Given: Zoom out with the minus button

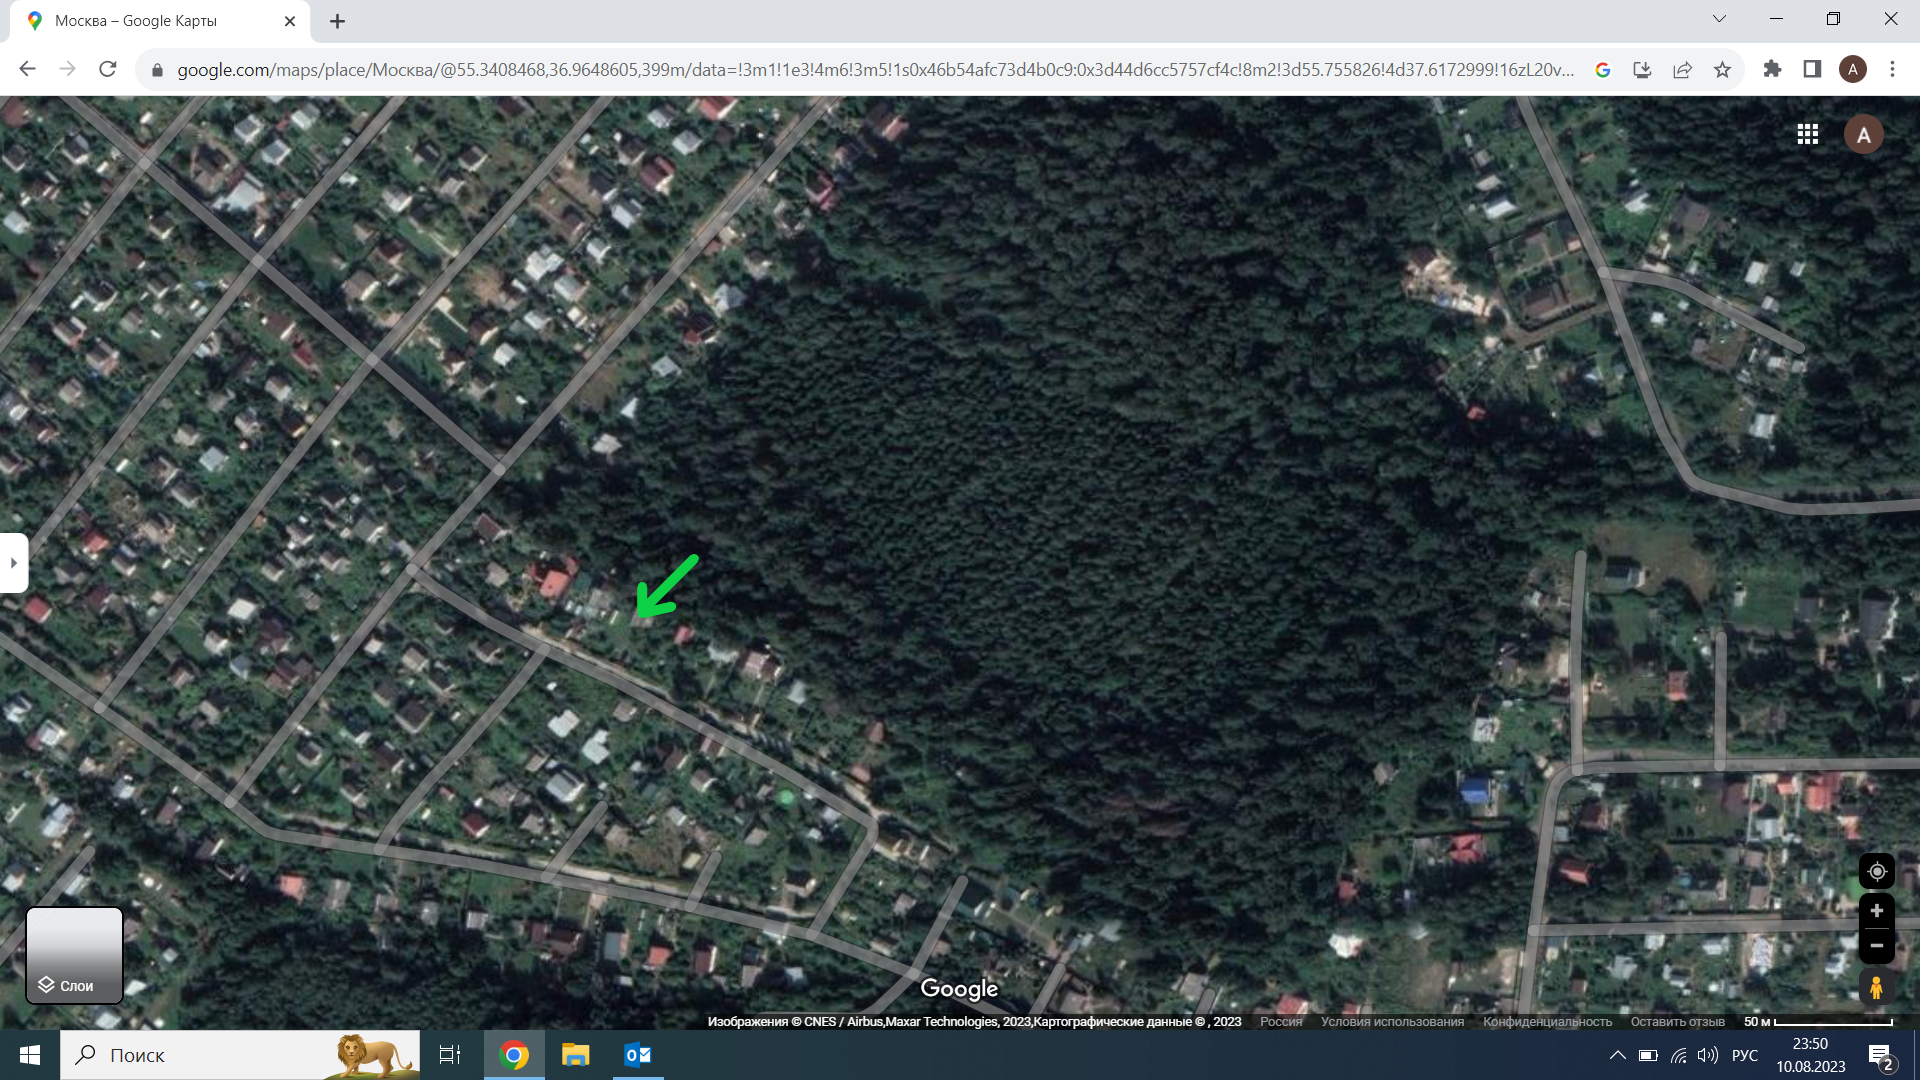Looking at the screenshot, I should pyautogui.click(x=1876, y=946).
